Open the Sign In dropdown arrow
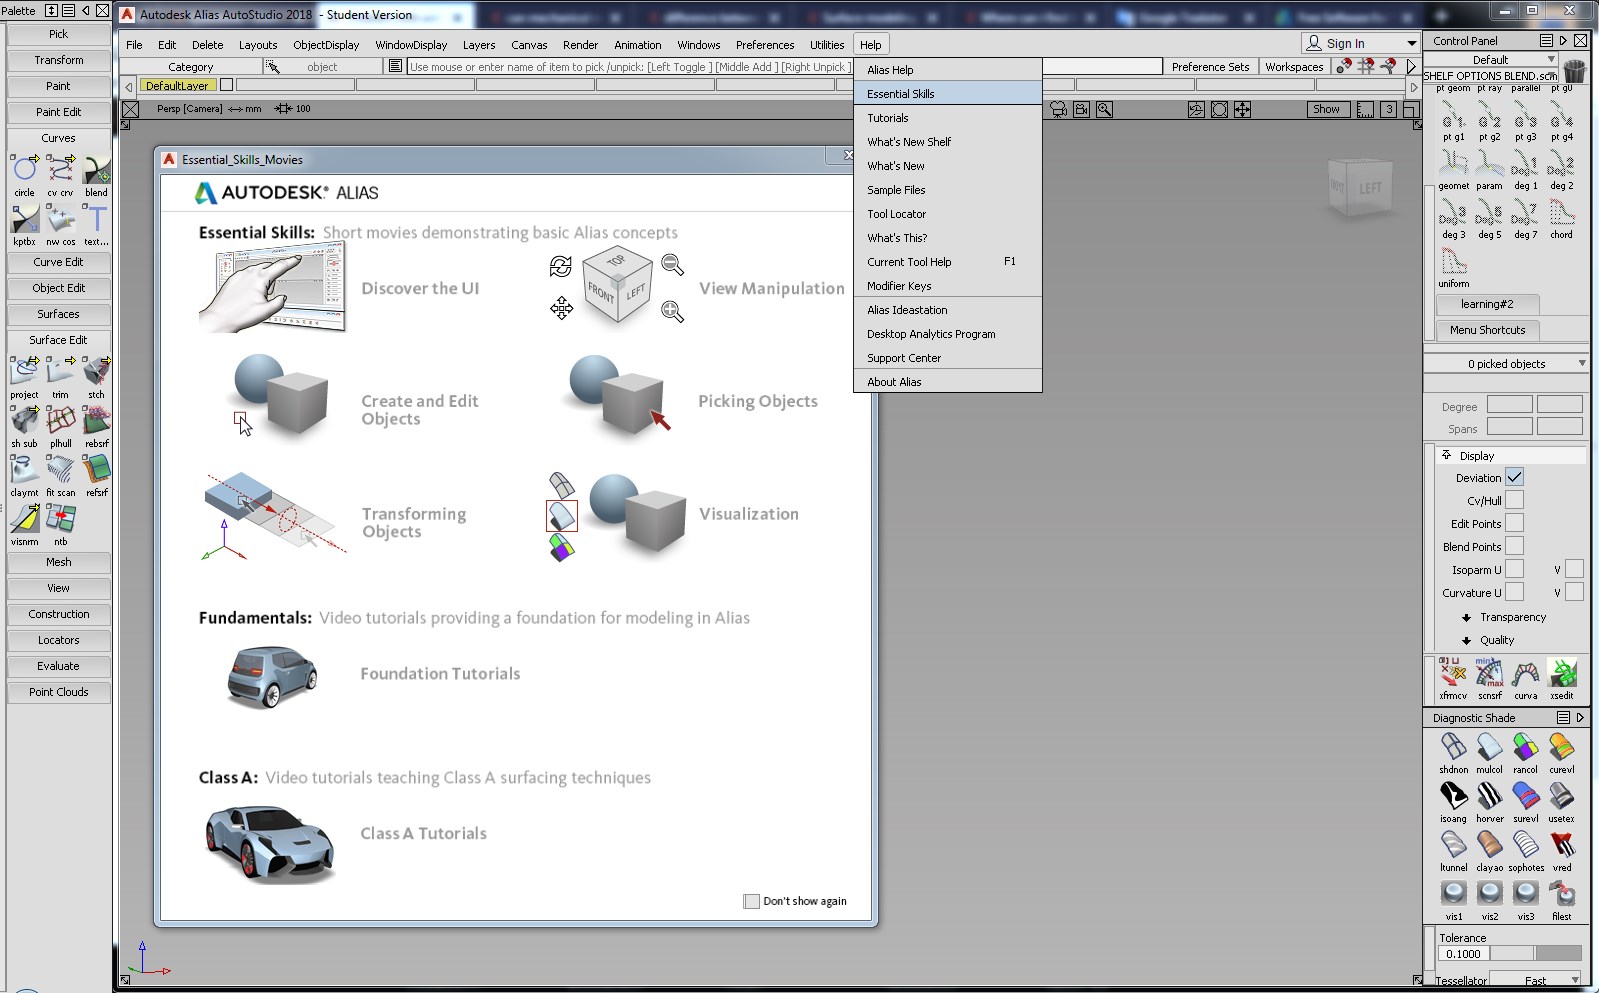The width and height of the screenshot is (1599, 993). (1411, 43)
